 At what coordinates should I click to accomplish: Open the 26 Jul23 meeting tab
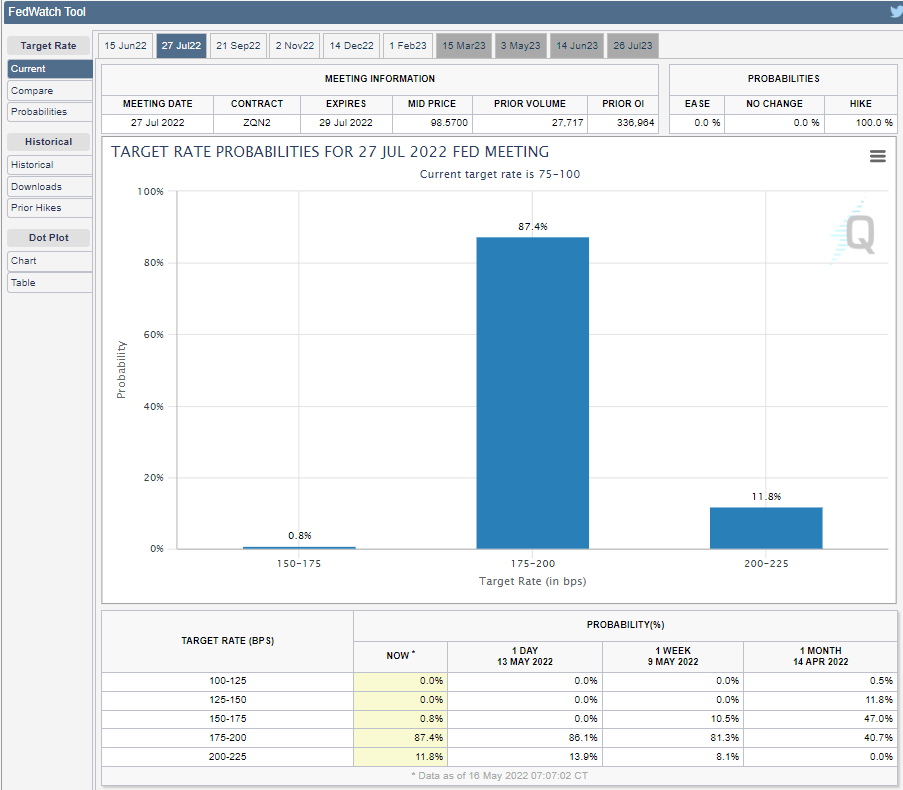click(633, 46)
